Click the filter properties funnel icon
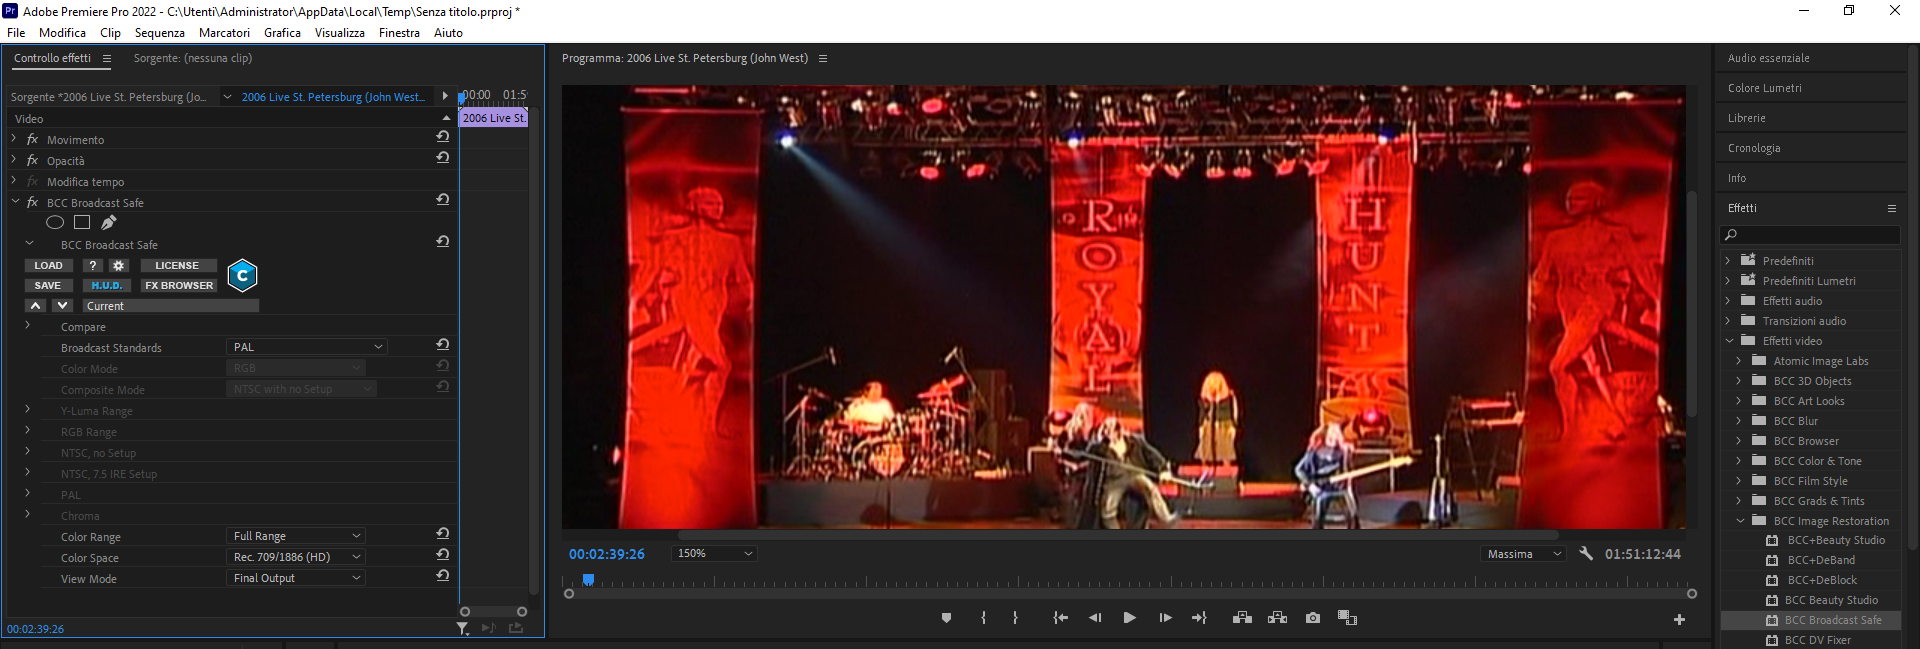This screenshot has height=649, width=1920. (x=462, y=628)
